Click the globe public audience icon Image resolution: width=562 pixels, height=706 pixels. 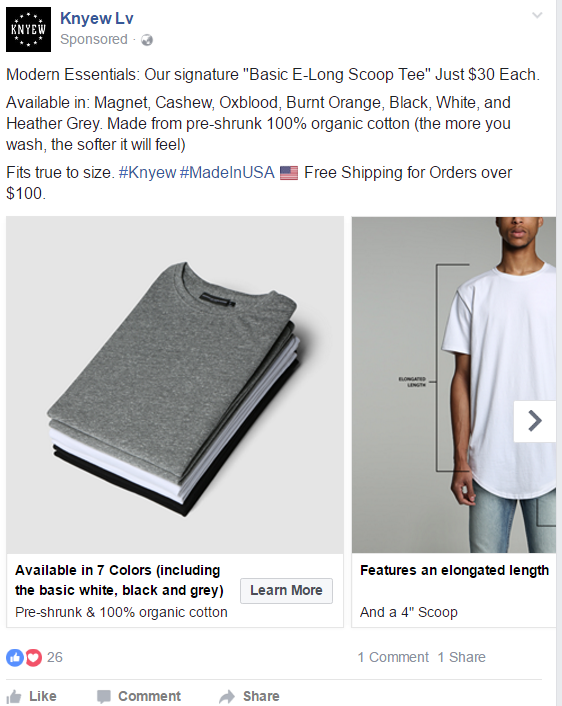(x=147, y=40)
